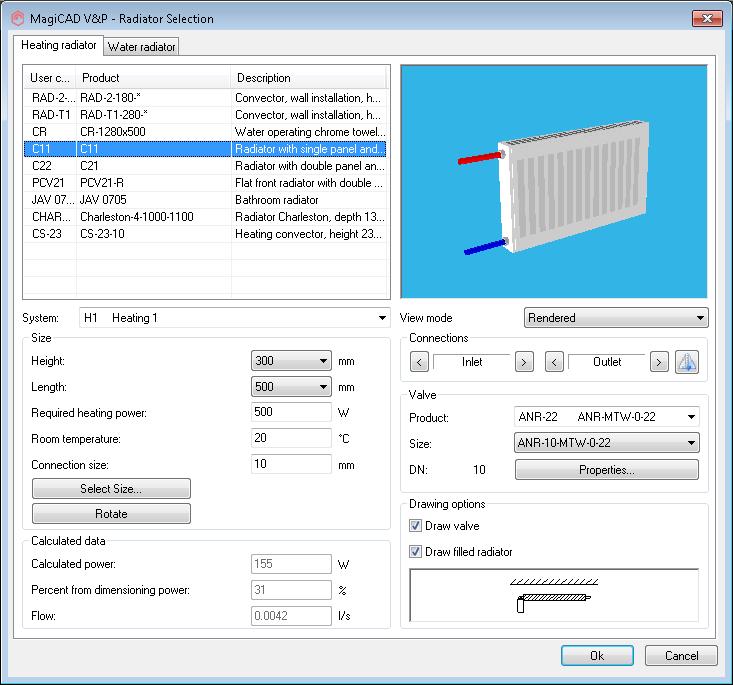Click the mirror connections icon
Image resolution: width=733 pixels, height=685 pixels.
[687, 362]
